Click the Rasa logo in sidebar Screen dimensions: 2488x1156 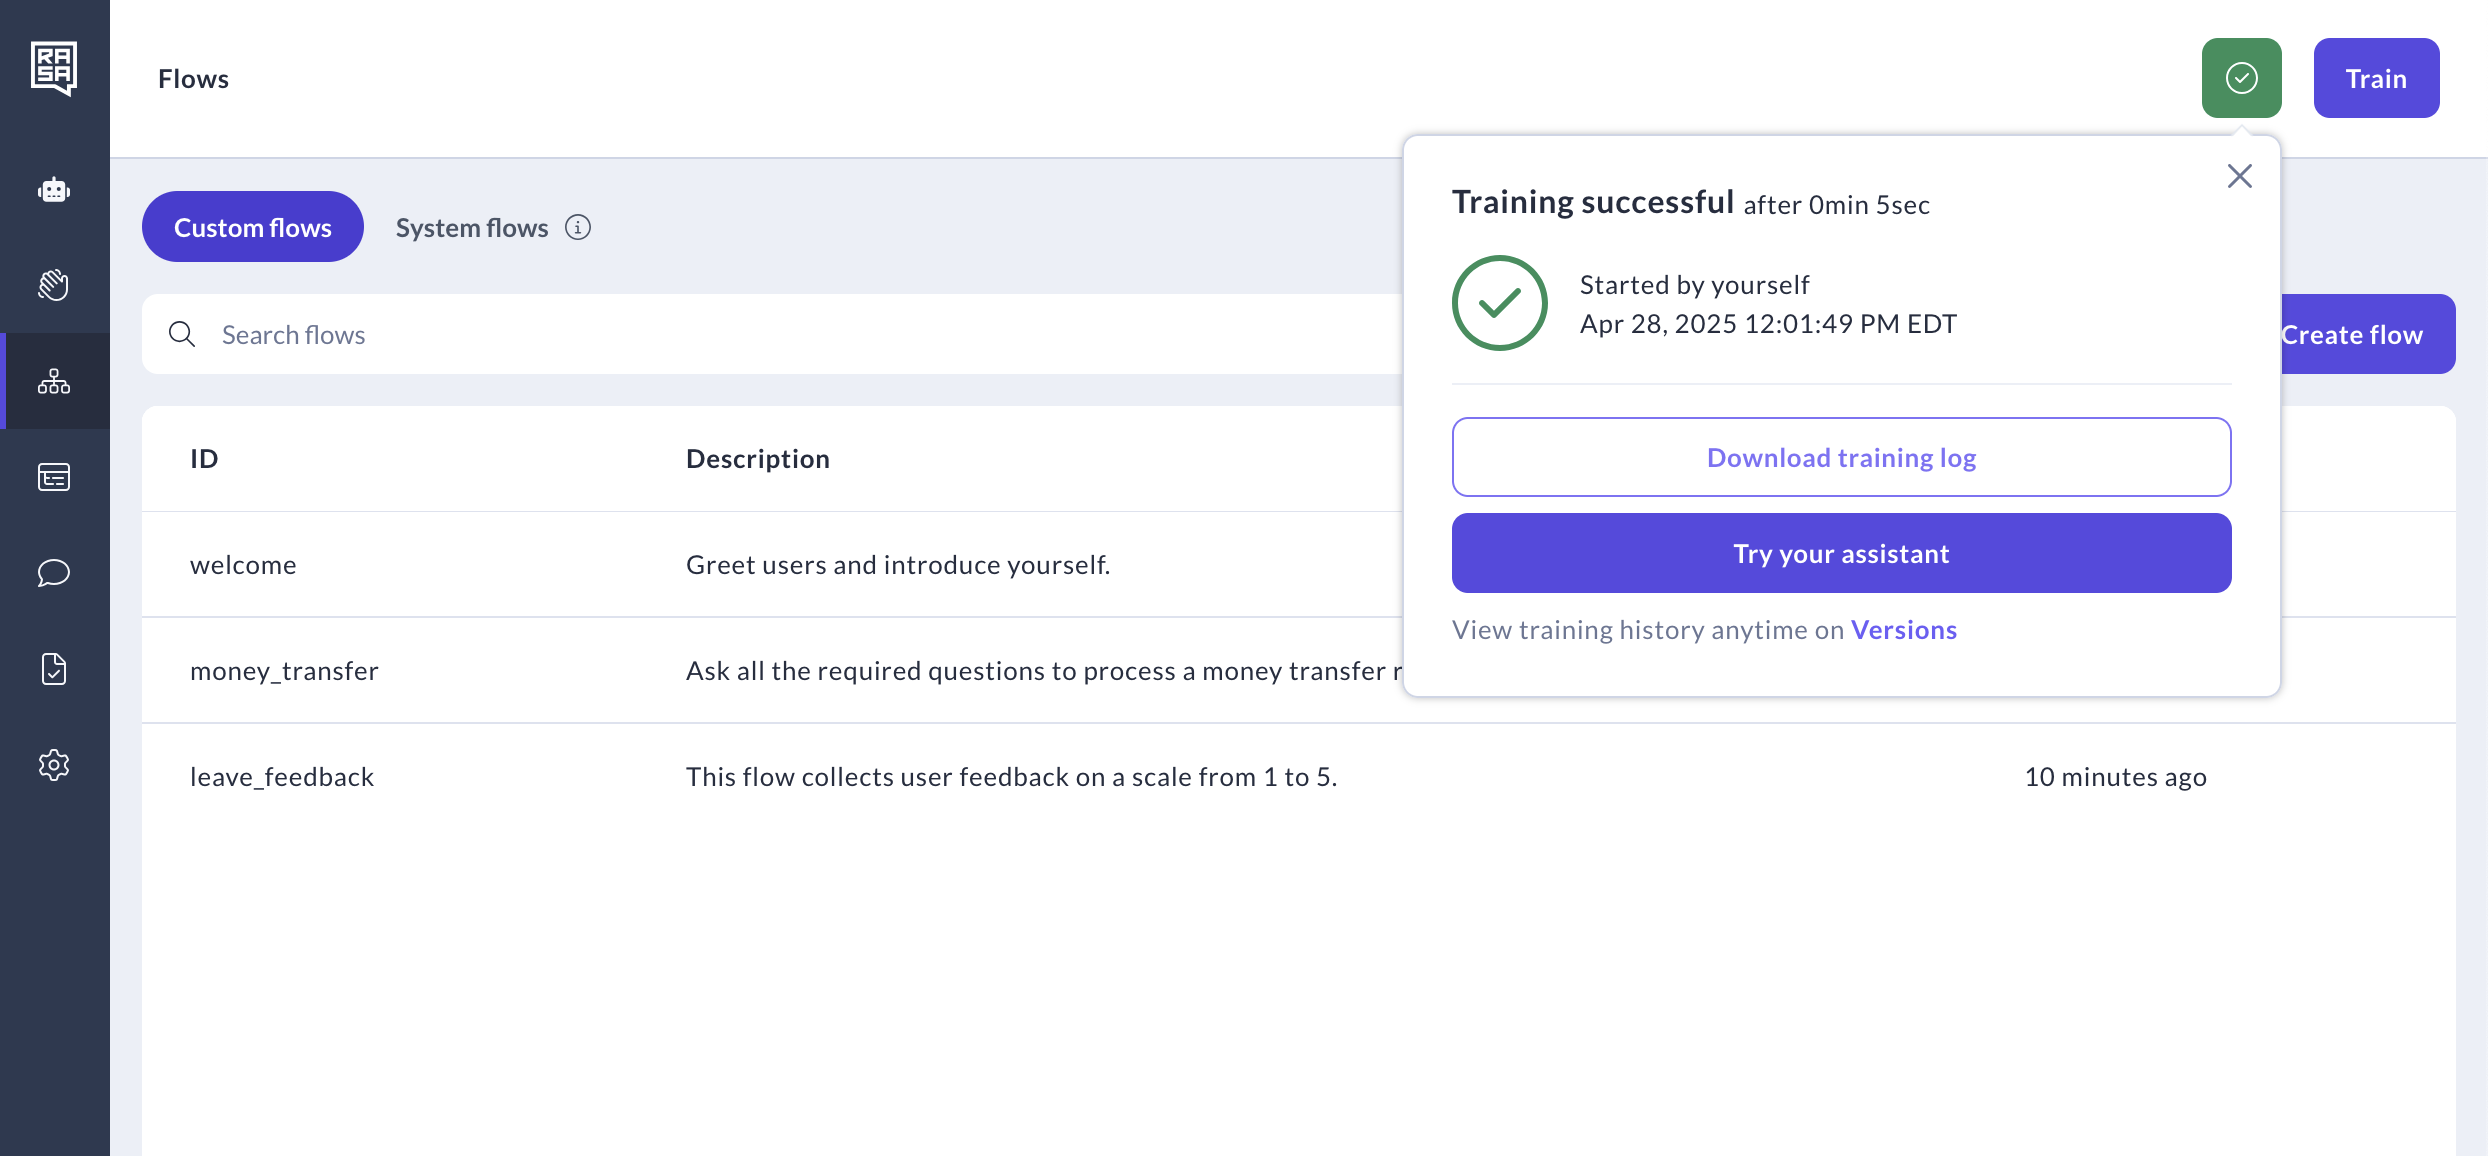pyautogui.click(x=54, y=68)
